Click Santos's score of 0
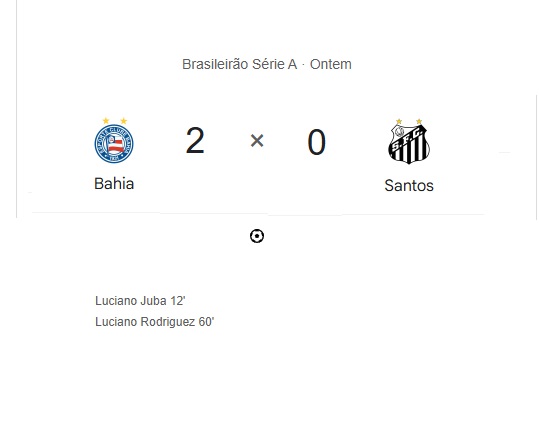The height and width of the screenshot is (421, 539). point(316,142)
